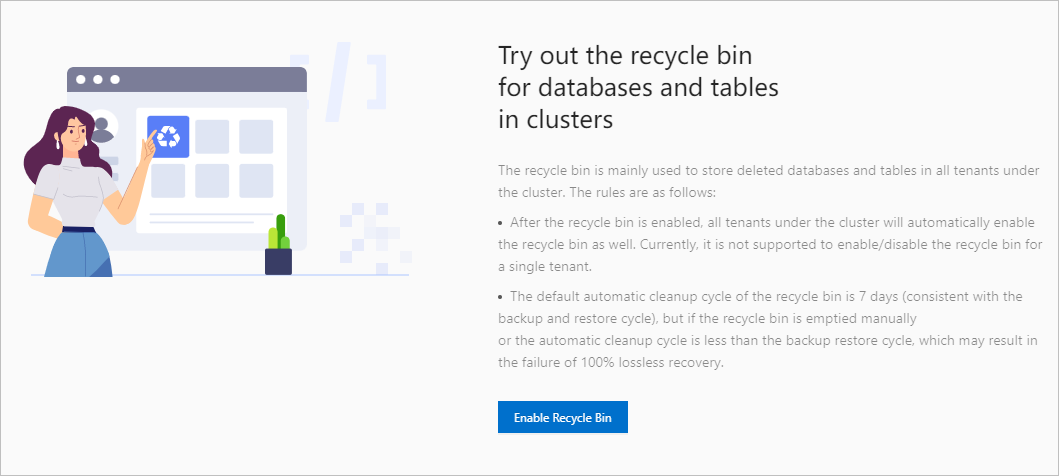The height and width of the screenshot is (476, 1059).
Task: Click the green cactus plant graphic
Action: 279,234
